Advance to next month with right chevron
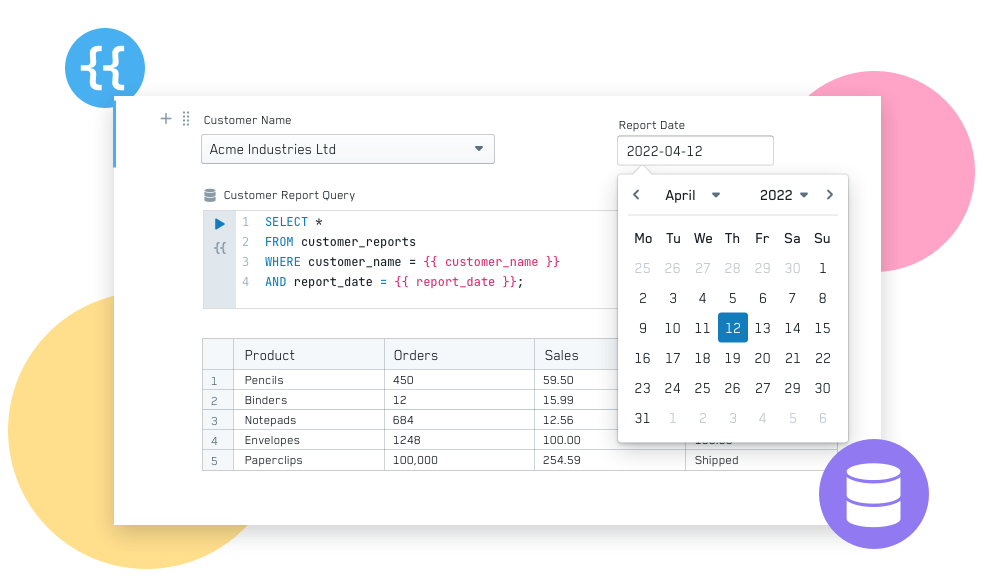Image resolution: width=984 pixels, height=576 pixels. [x=830, y=195]
